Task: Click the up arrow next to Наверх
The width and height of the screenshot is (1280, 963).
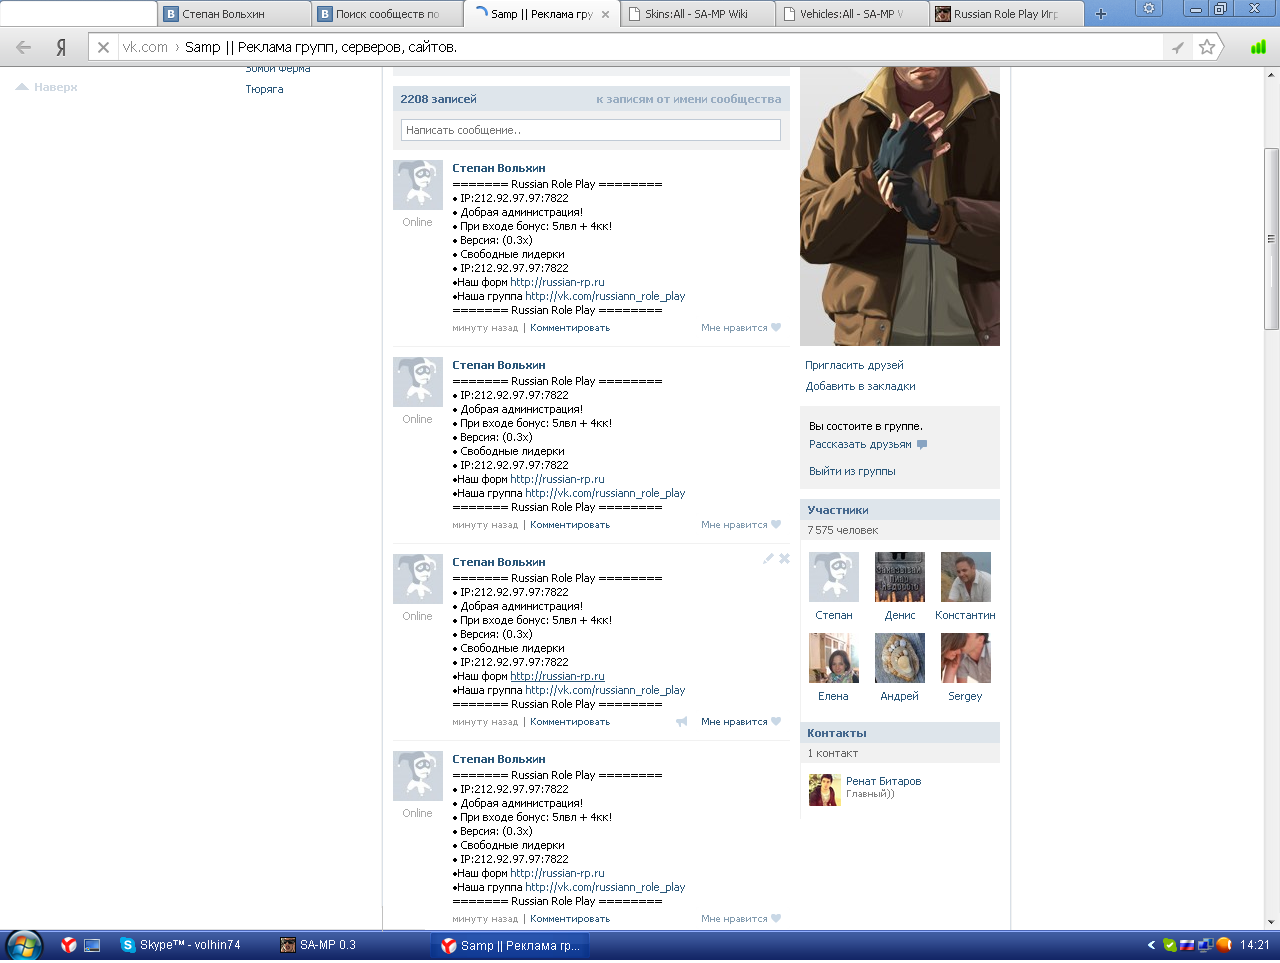Action: click(x=22, y=87)
